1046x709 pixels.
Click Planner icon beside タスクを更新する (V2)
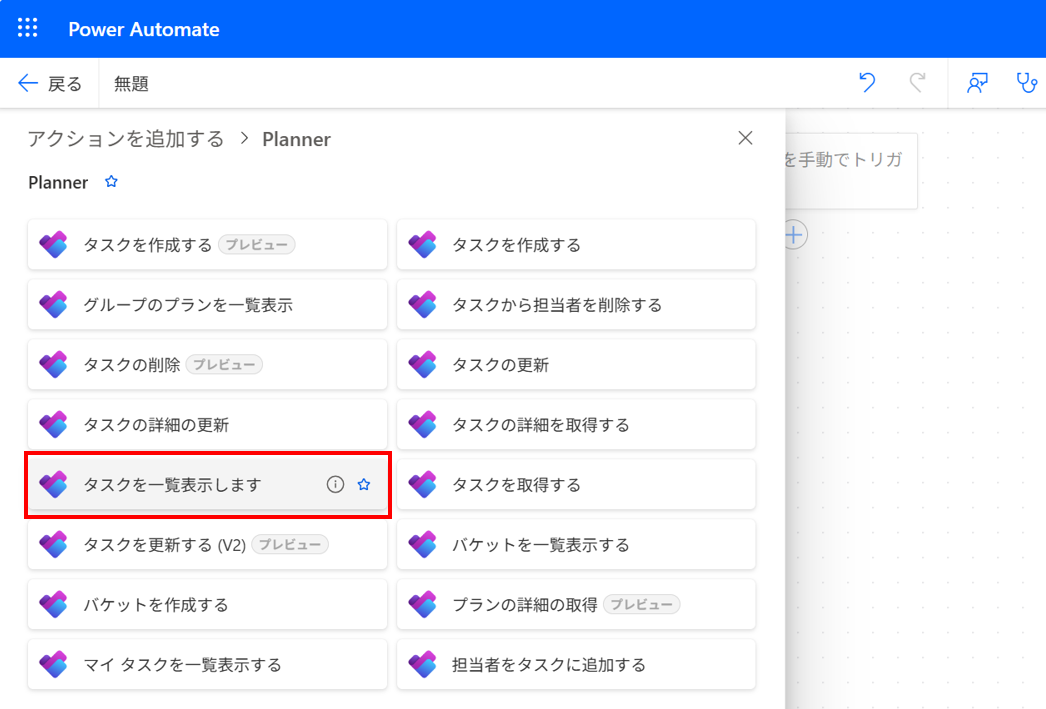click(53, 545)
